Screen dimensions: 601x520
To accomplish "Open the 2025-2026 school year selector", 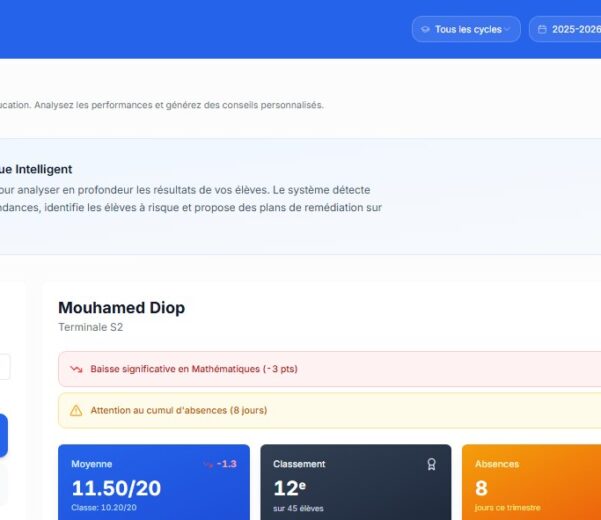I will [565, 29].
